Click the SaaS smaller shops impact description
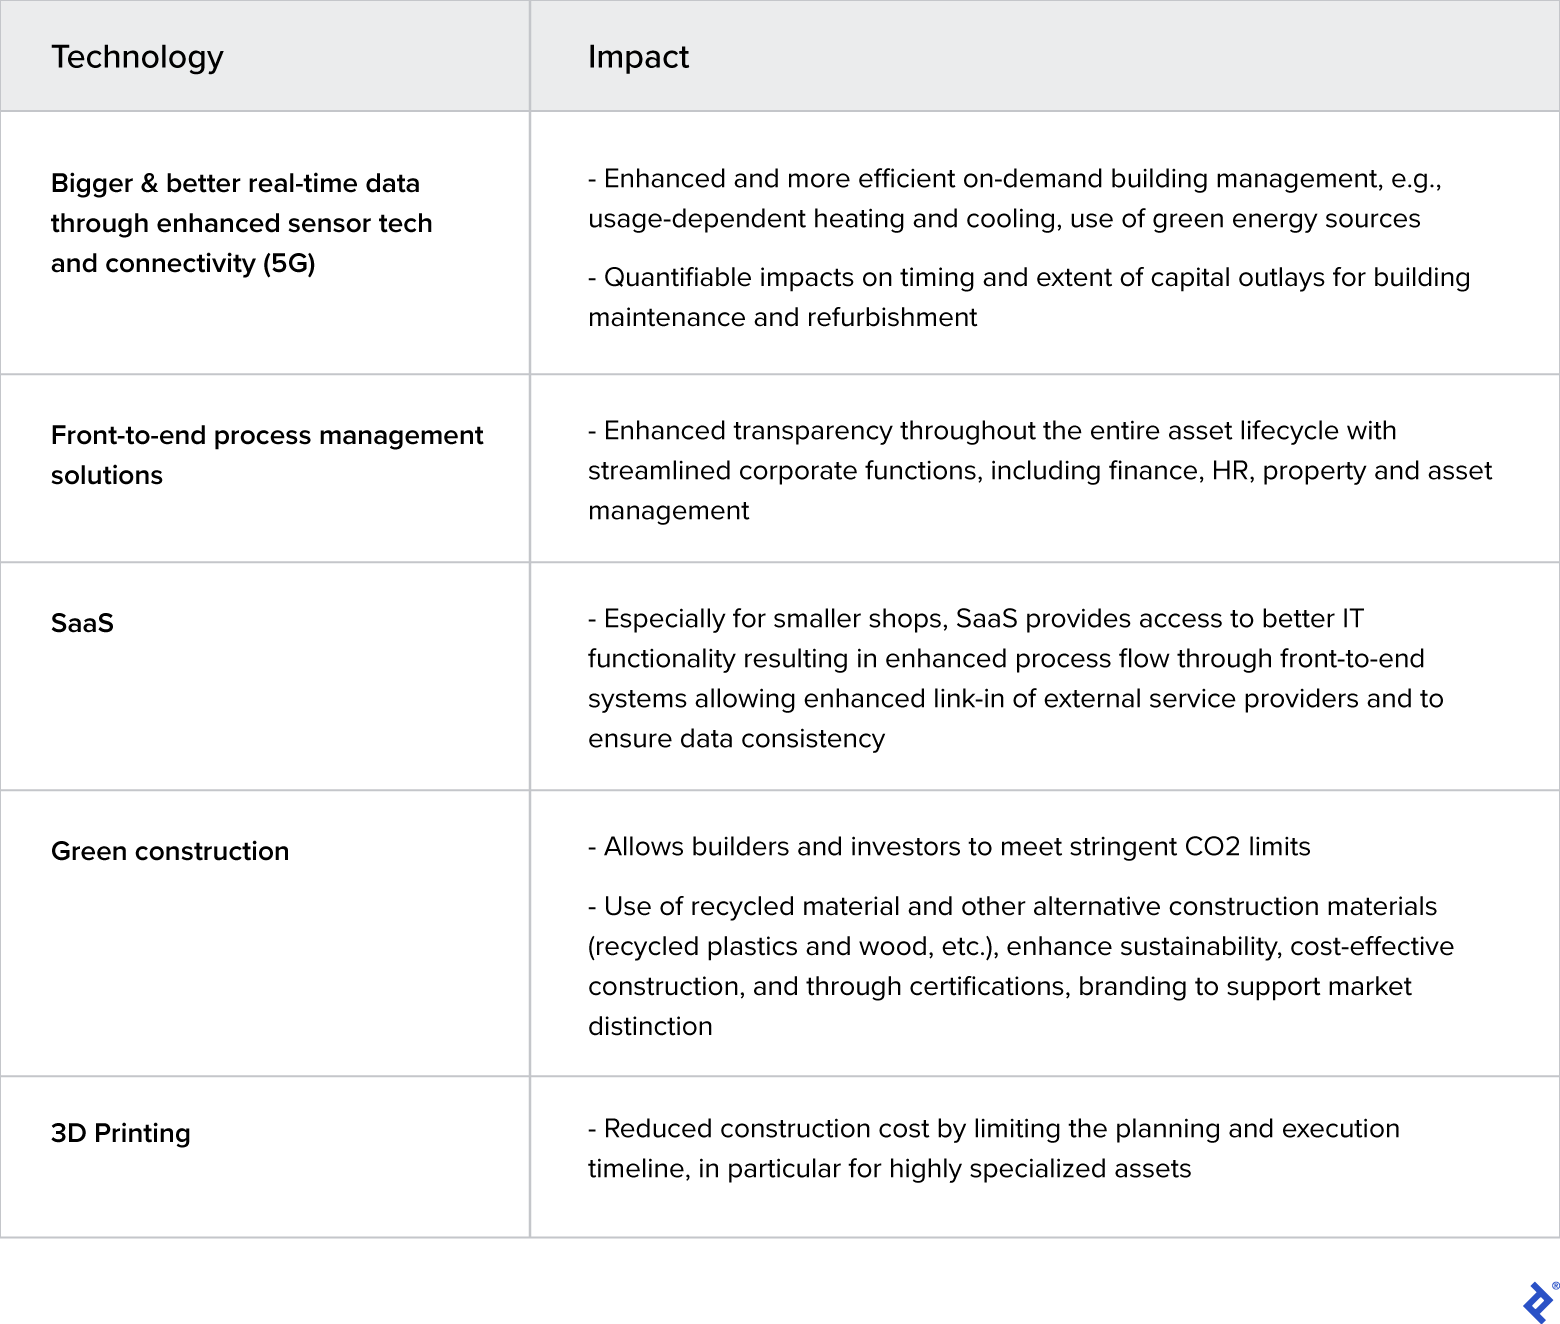This screenshot has width=1560, height=1324. (1016, 678)
